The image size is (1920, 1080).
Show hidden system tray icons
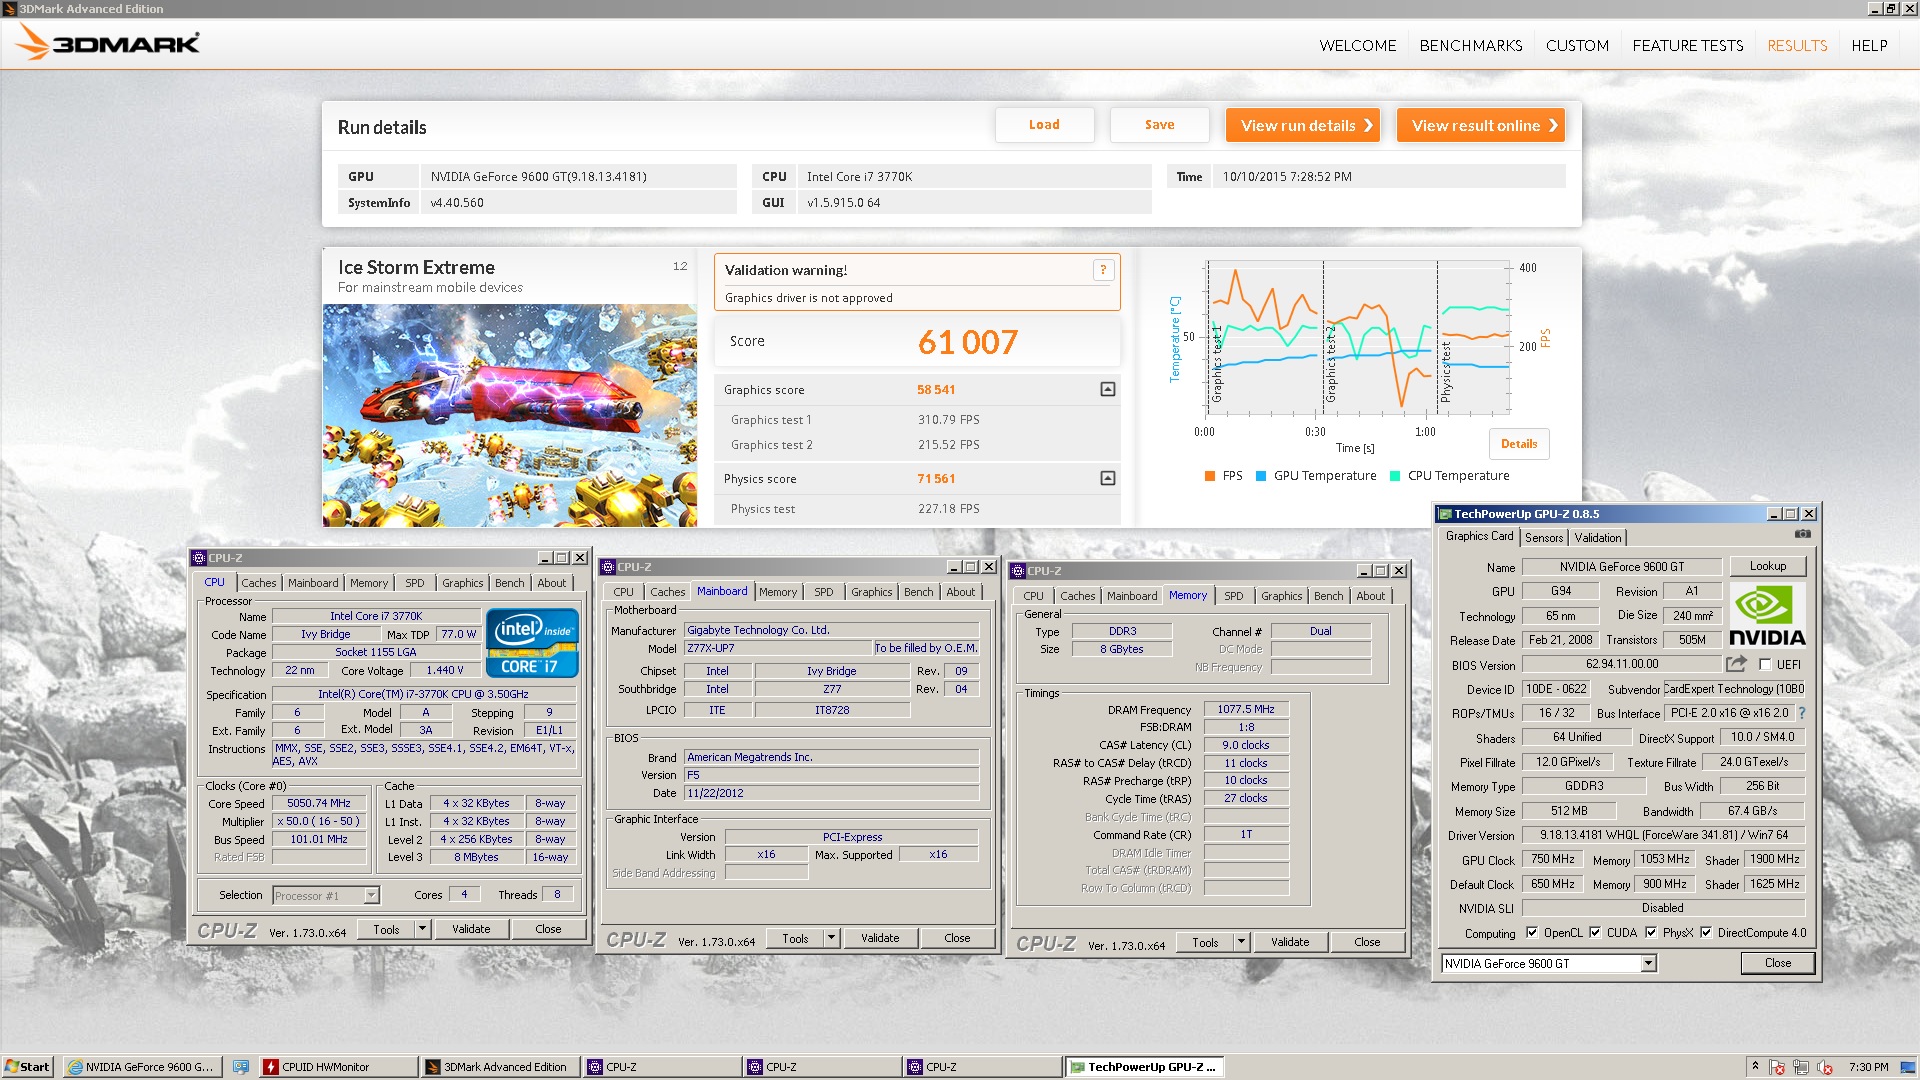(1755, 1067)
